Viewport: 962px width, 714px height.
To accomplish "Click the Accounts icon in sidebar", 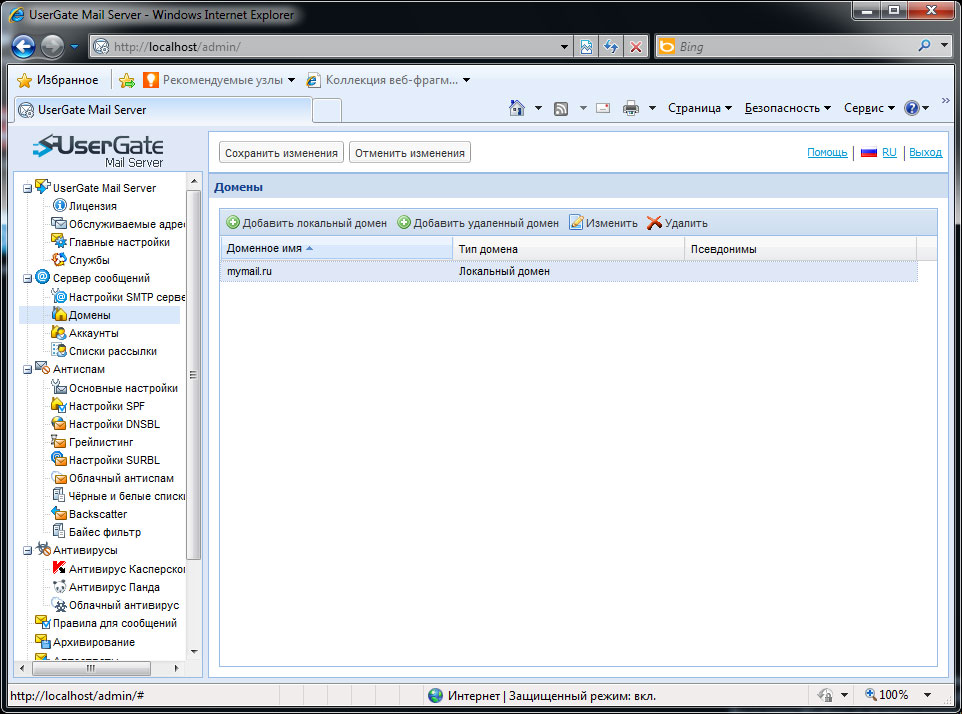I will [59, 332].
